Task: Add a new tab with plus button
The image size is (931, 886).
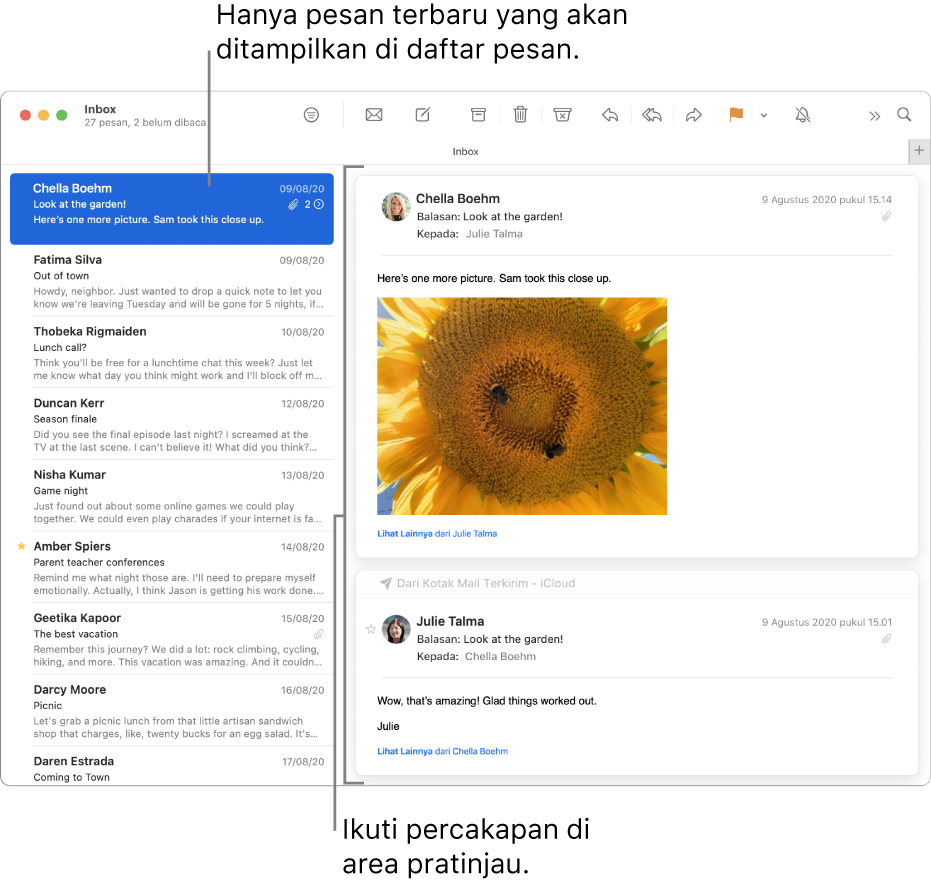Action: 919,150
